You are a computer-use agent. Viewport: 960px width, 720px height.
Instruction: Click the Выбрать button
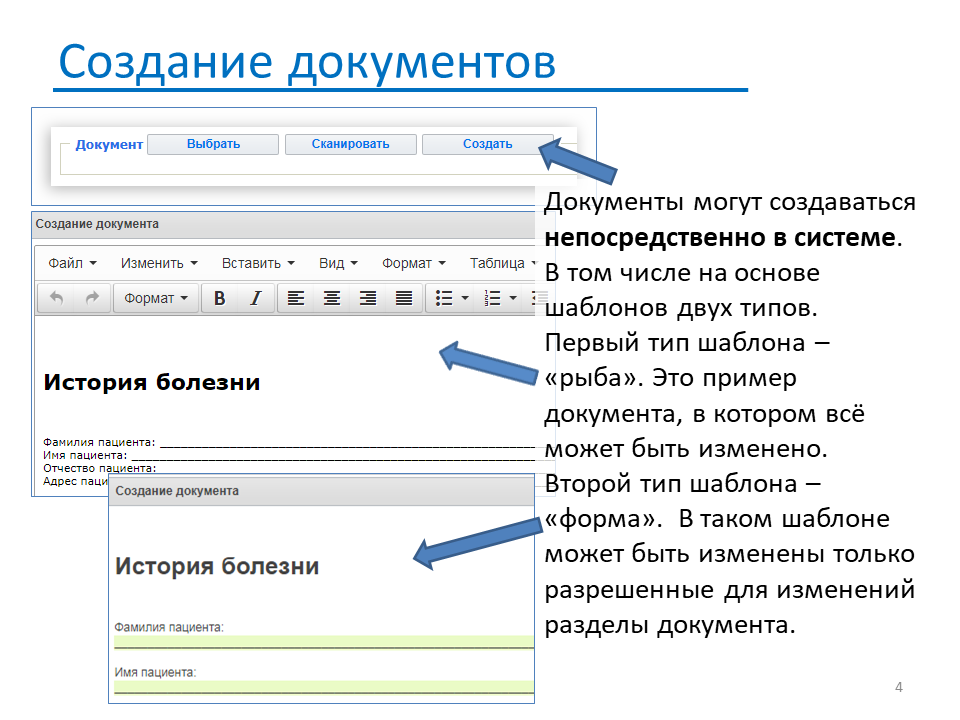[213, 144]
